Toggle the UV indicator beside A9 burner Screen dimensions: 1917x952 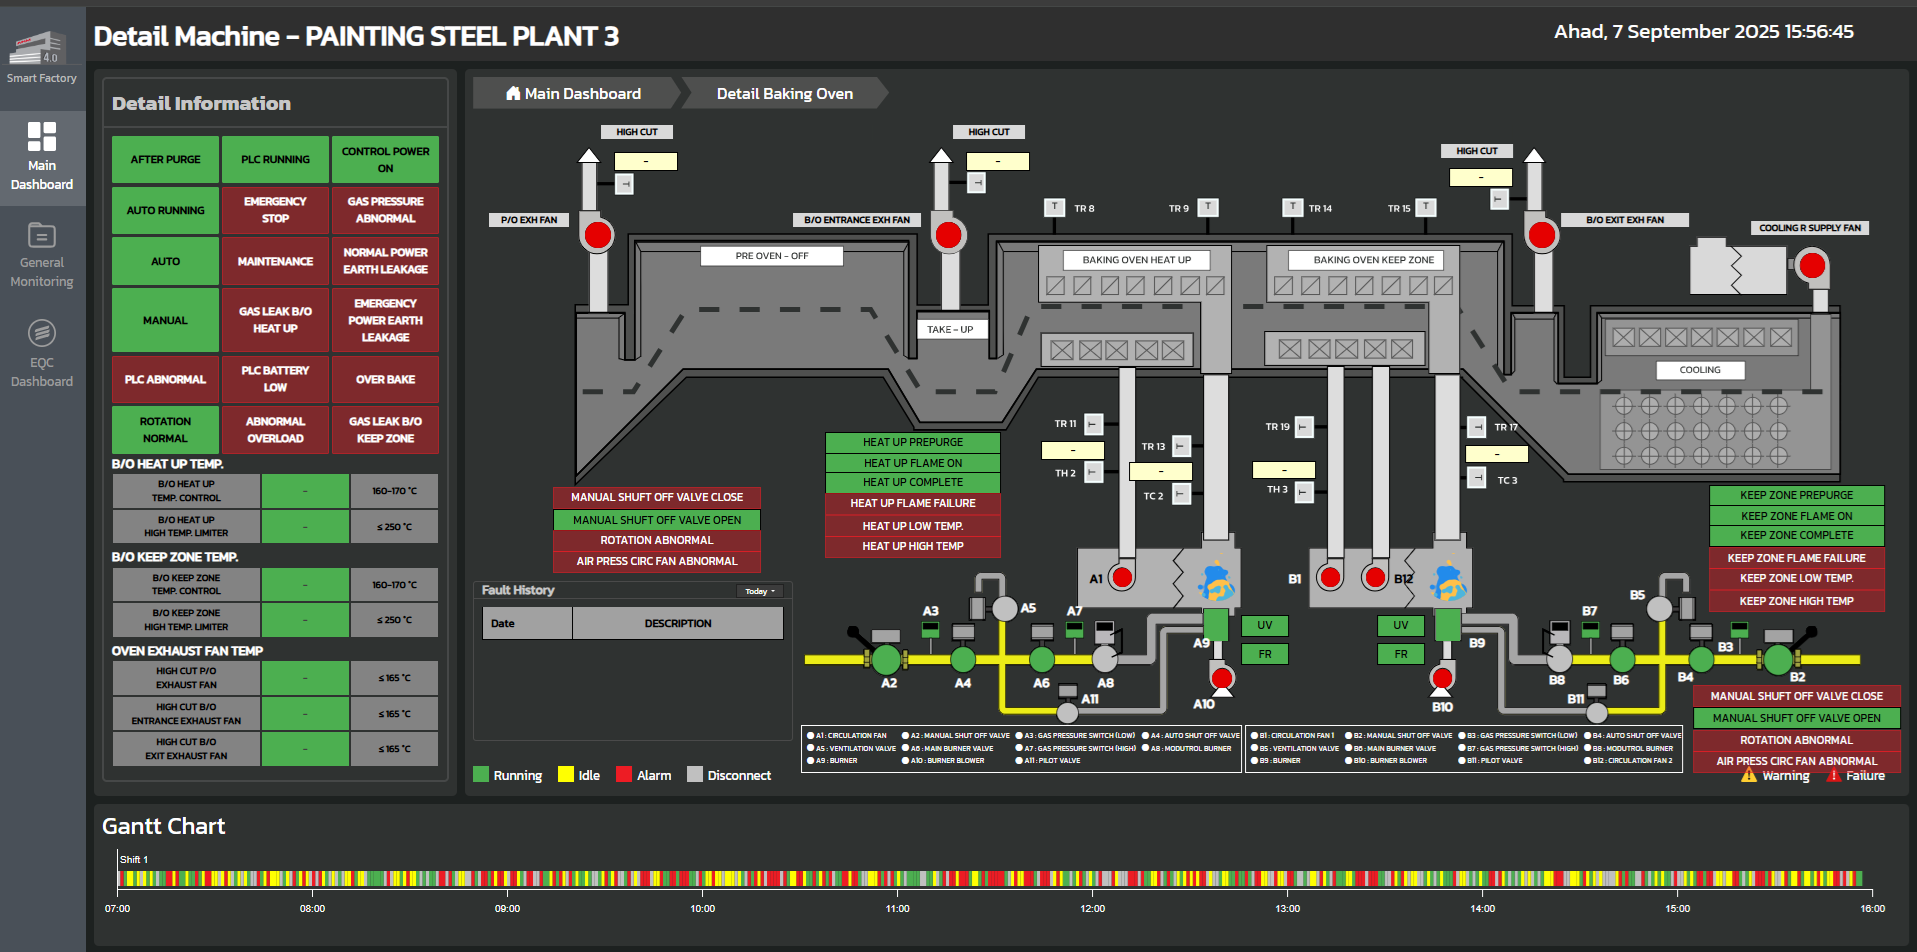click(x=1264, y=626)
